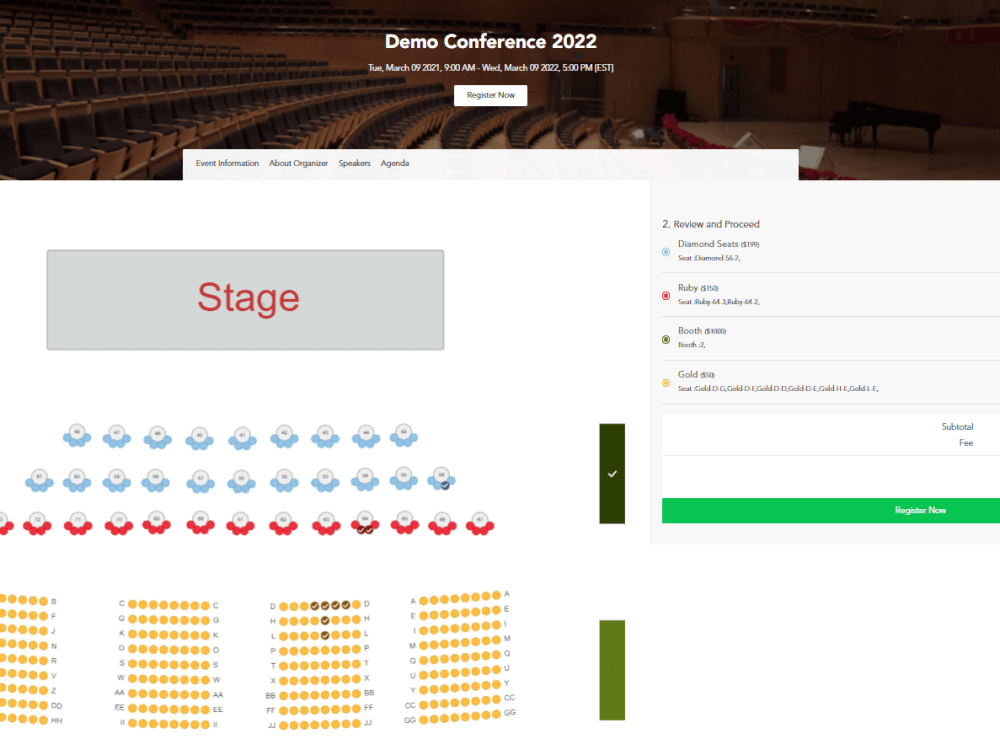Select Ruby table 69

click(156, 522)
